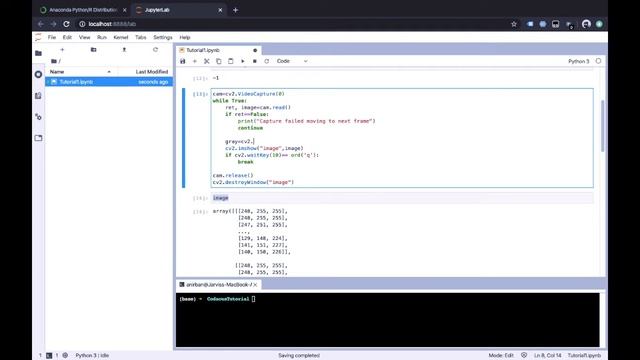Viewport: 640px width, 360px height.
Task: Run the selected cell
Action: (242, 61)
